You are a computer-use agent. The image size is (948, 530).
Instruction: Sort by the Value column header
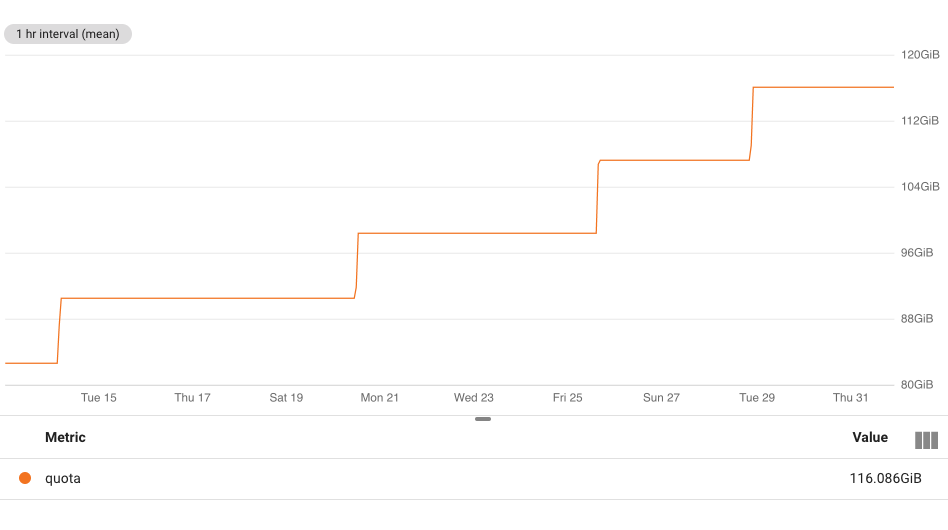pyautogui.click(x=870, y=437)
